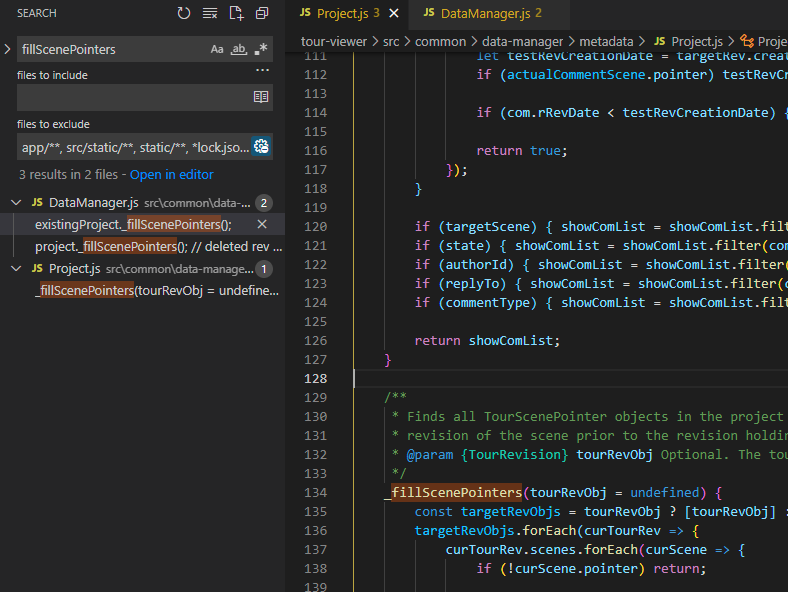Collapse DataManager.js results group
Screen dimensions: 788x592
click(16, 203)
